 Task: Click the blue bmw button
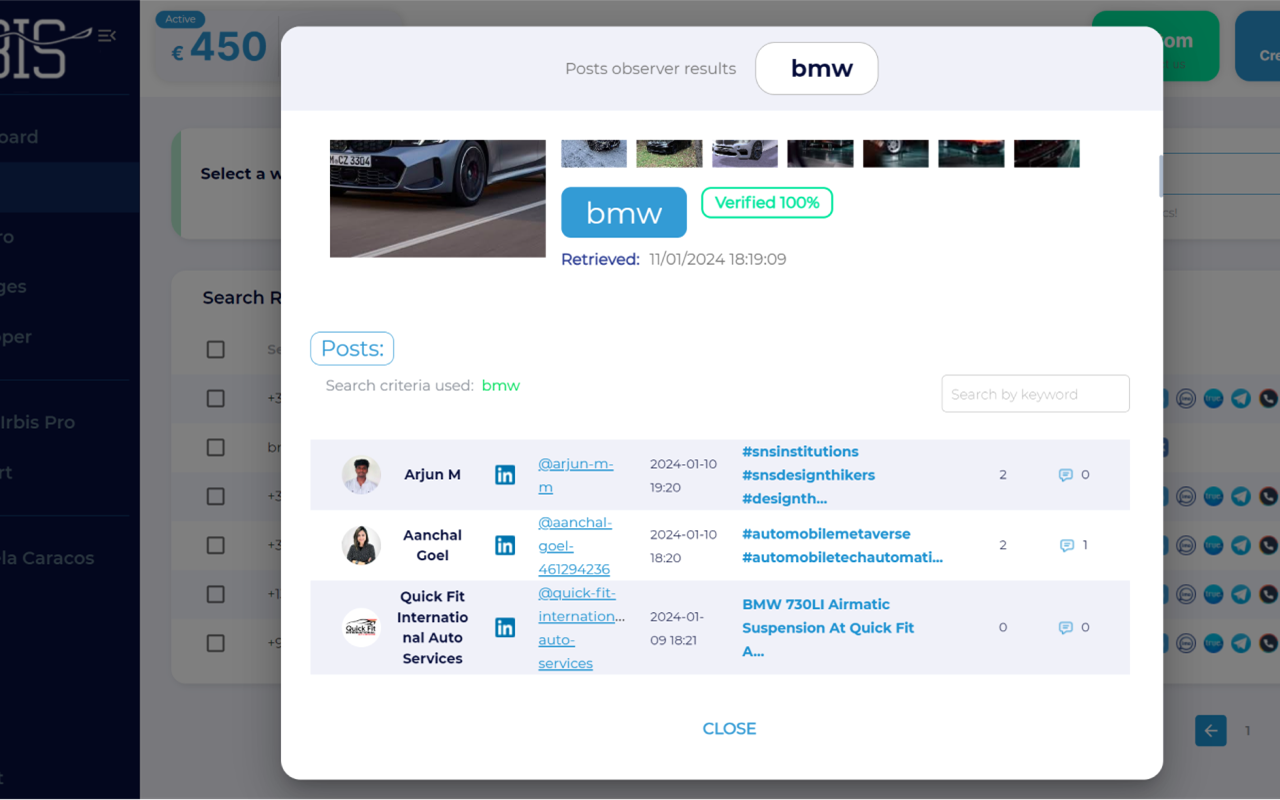click(624, 212)
